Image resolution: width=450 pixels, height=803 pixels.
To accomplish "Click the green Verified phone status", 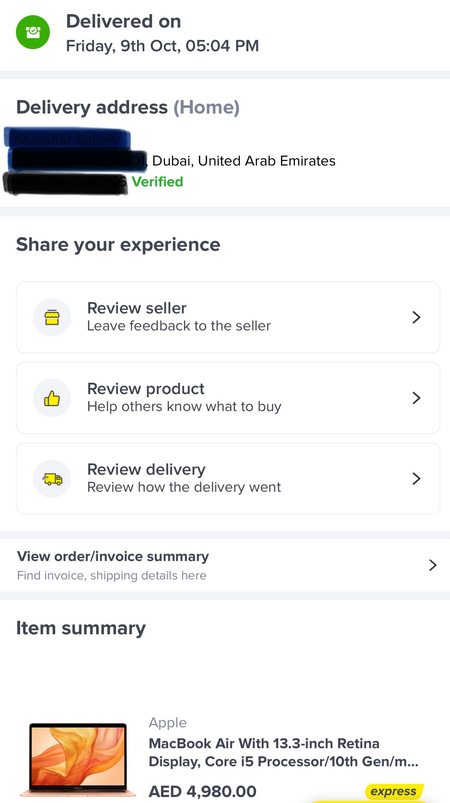I will coord(157,182).
